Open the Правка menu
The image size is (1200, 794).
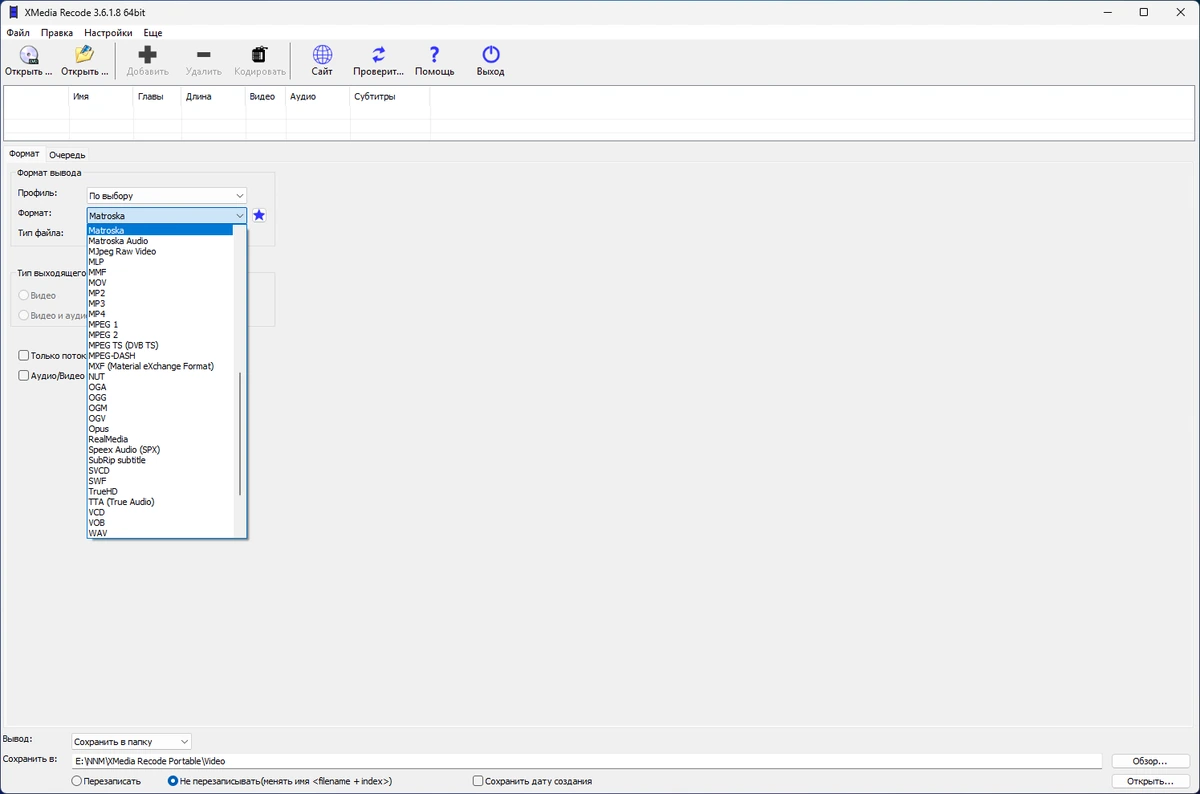pos(57,33)
